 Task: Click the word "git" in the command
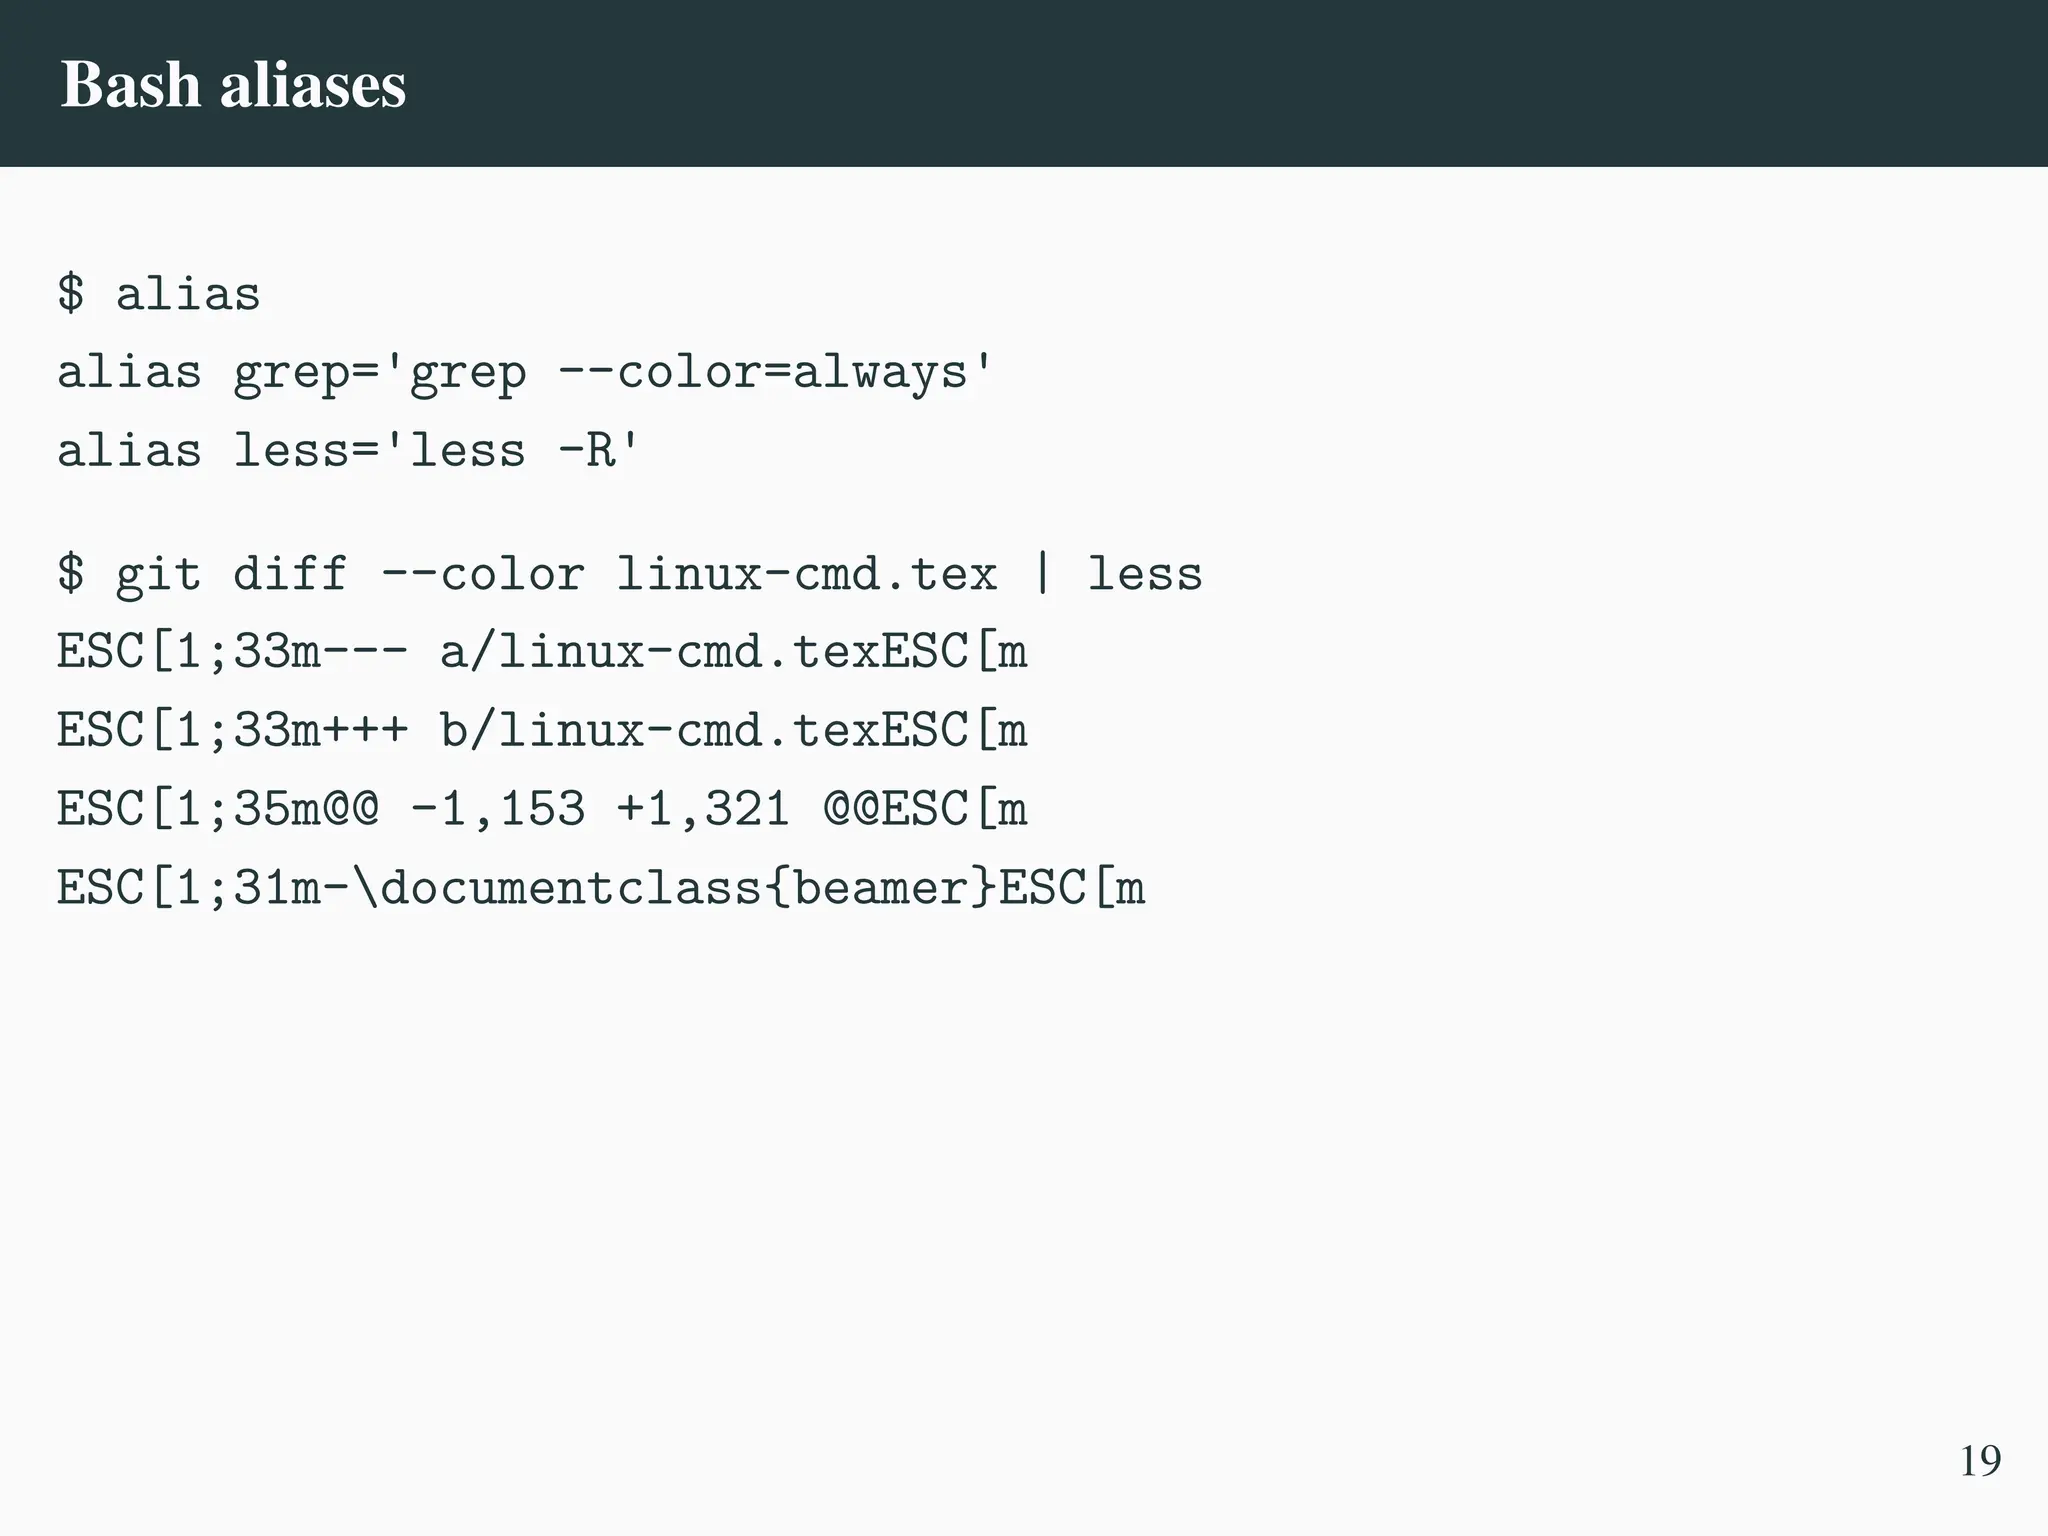pyautogui.click(x=158, y=575)
